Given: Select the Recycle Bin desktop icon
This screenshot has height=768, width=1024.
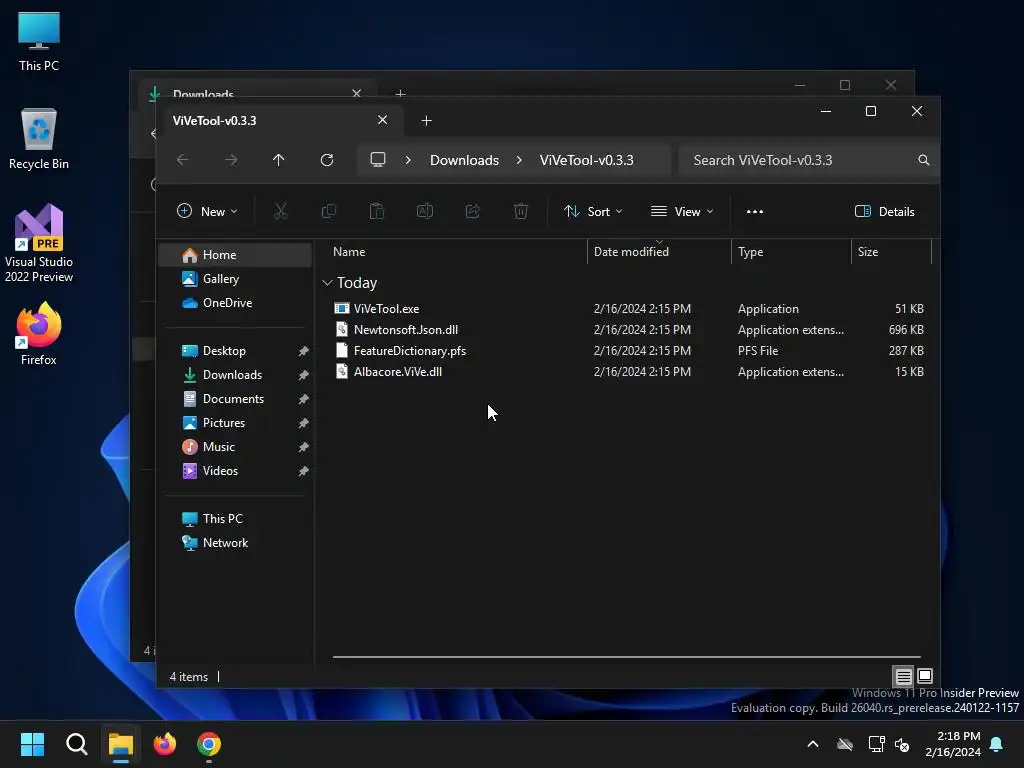Looking at the screenshot, I should pos(39,139).
